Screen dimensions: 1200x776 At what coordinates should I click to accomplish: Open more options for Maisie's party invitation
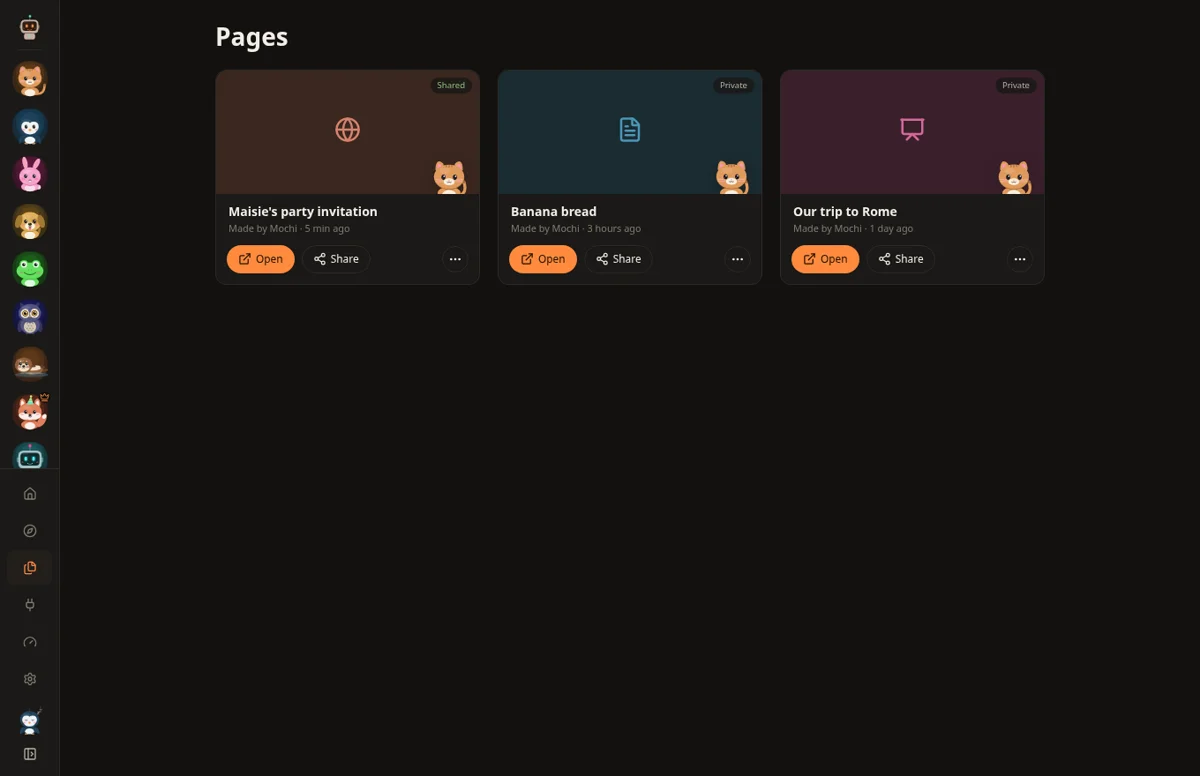tap(455, 259)
